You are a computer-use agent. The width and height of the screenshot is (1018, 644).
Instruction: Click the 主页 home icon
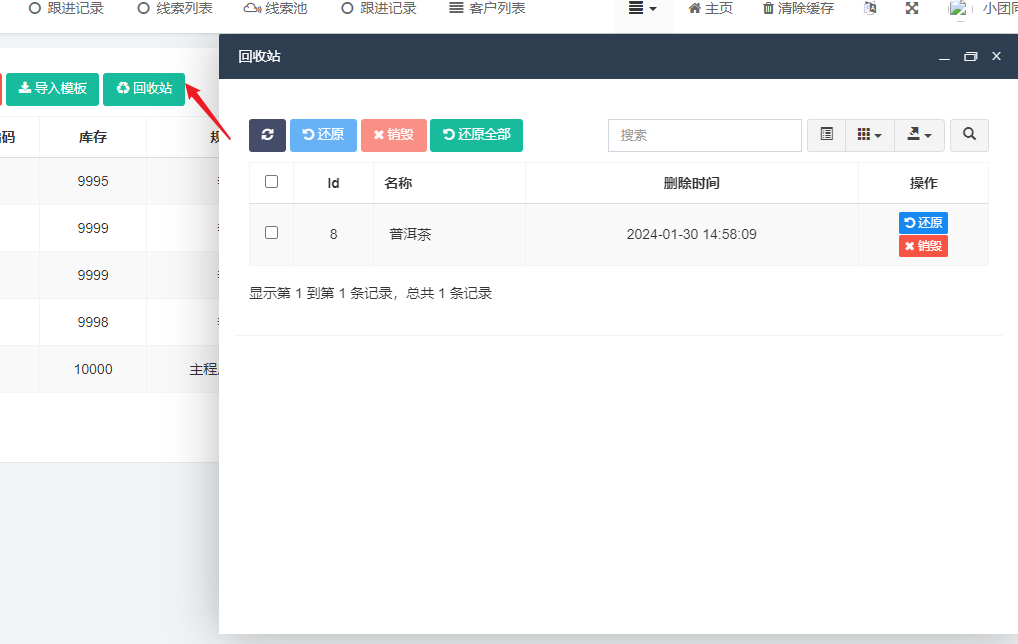pyautogui.click(x=710, y=8)
